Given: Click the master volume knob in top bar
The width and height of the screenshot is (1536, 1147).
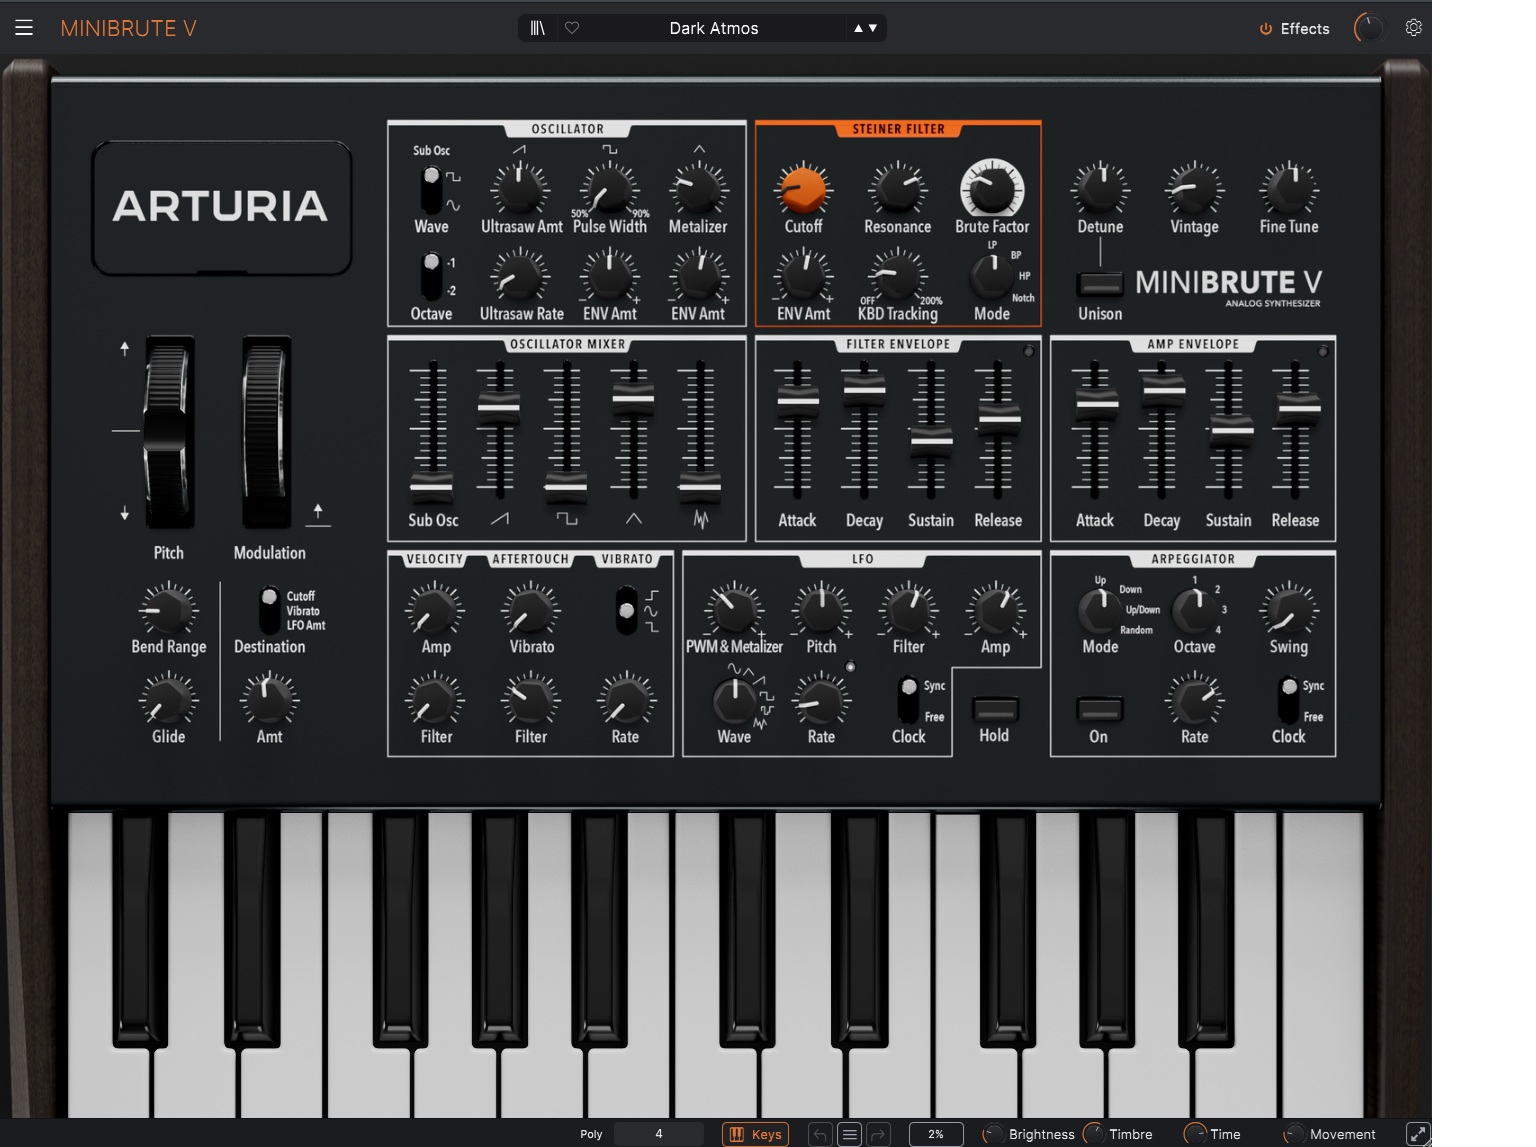Looking at the screenshot, I should click(x=1369, y=28).
